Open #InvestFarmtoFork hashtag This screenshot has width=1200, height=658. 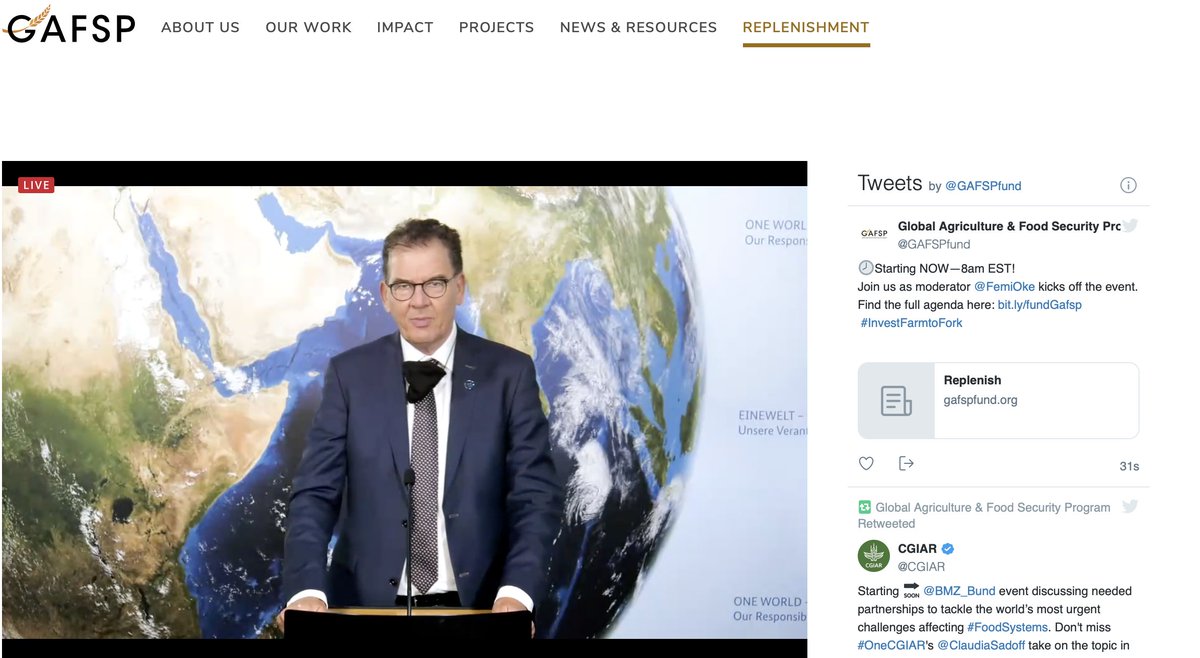[x=911, y=323]
